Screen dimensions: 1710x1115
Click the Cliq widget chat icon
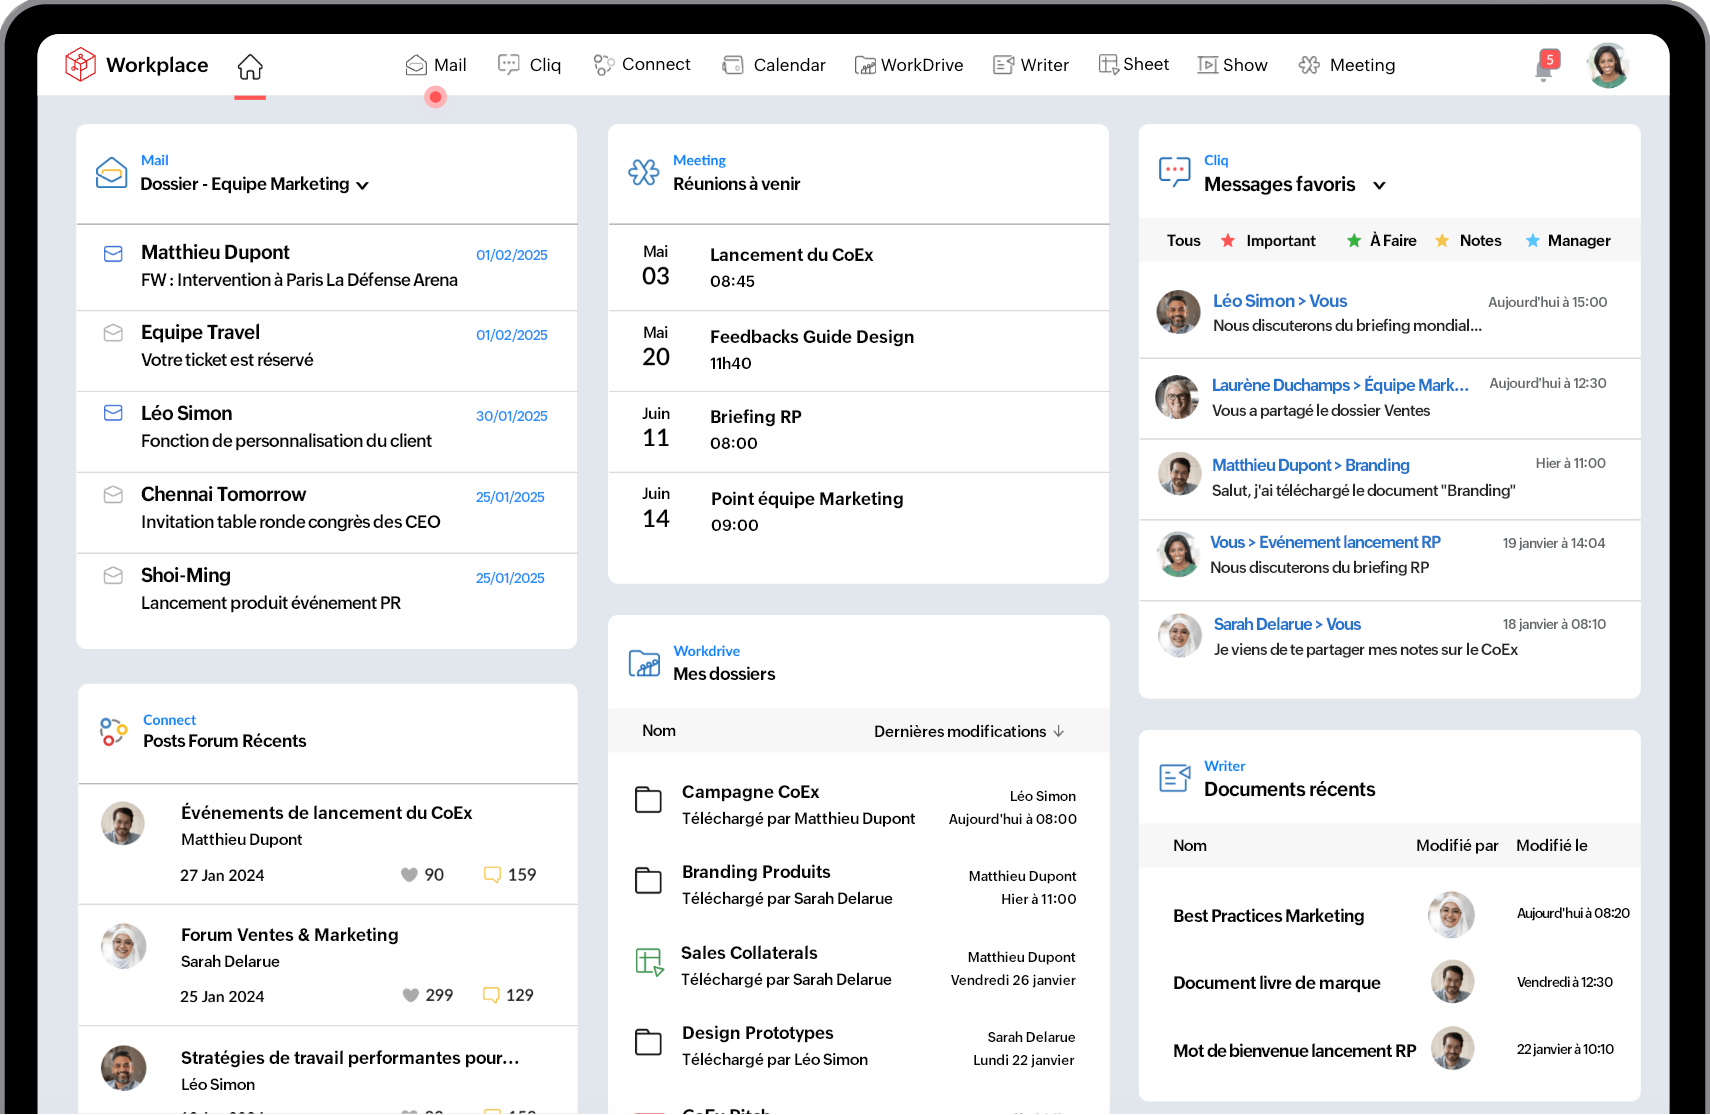pyautogui.click(x=1174, y=172)
